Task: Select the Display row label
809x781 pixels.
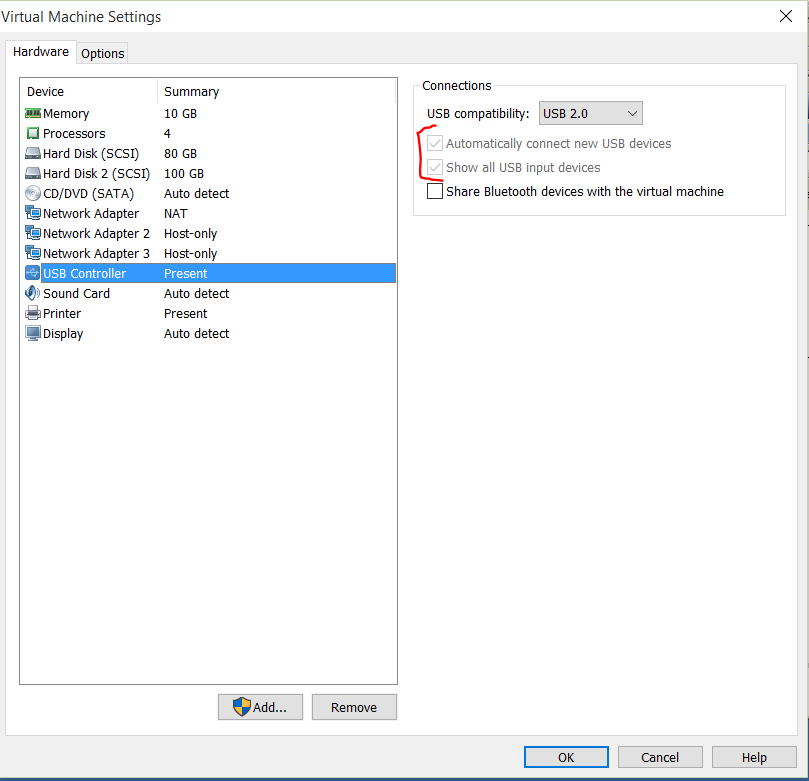Action: pyautogui.click(x=63, y=334)
